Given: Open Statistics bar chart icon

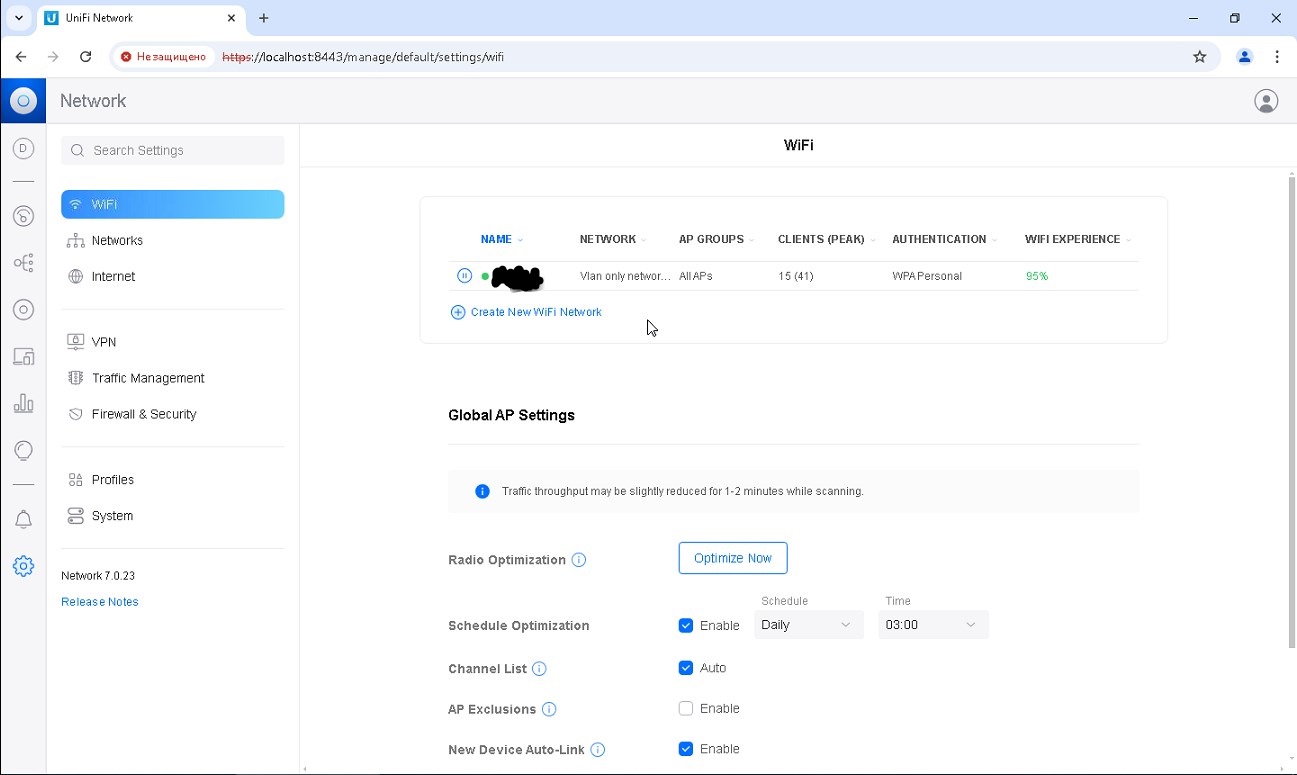Looking at the screenshot, I should [x=23, y=404].
